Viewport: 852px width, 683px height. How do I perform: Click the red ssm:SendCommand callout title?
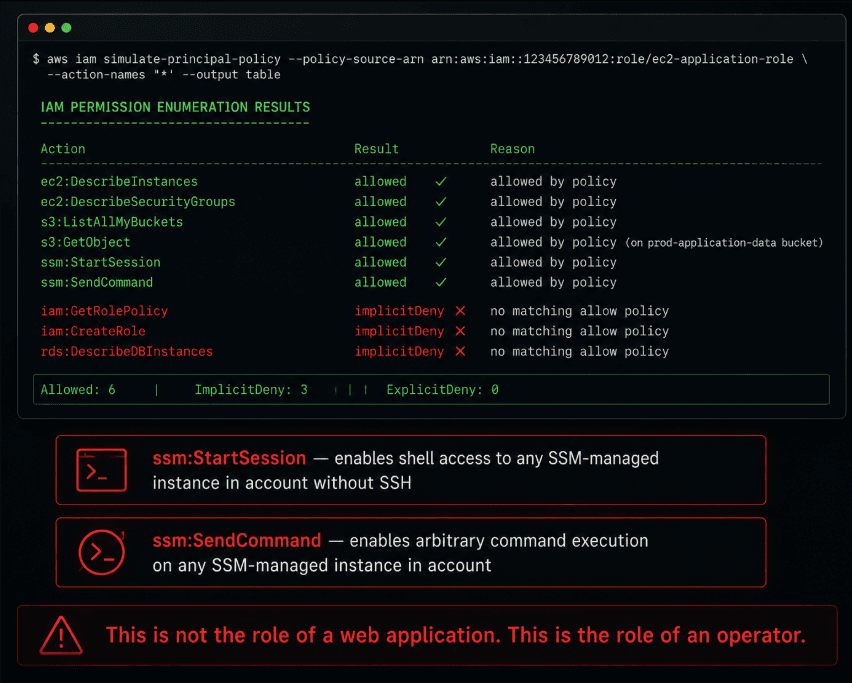[237, 541]
